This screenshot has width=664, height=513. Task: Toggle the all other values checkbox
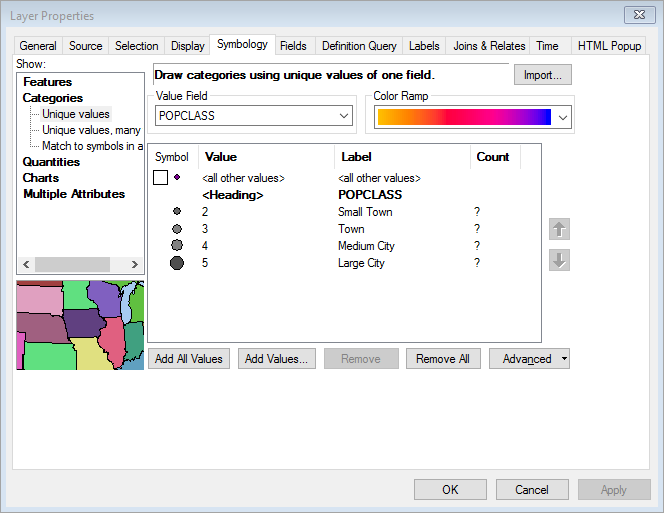click(x=160, y=178)
